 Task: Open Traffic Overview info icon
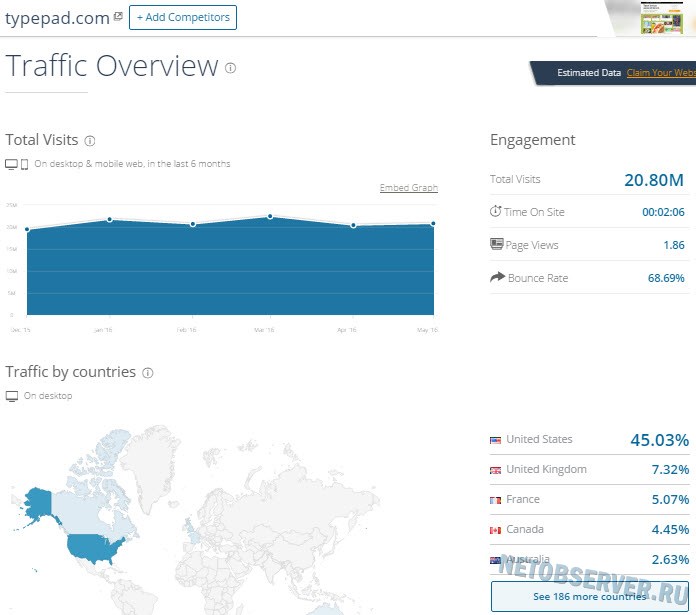tap(230, 68)
